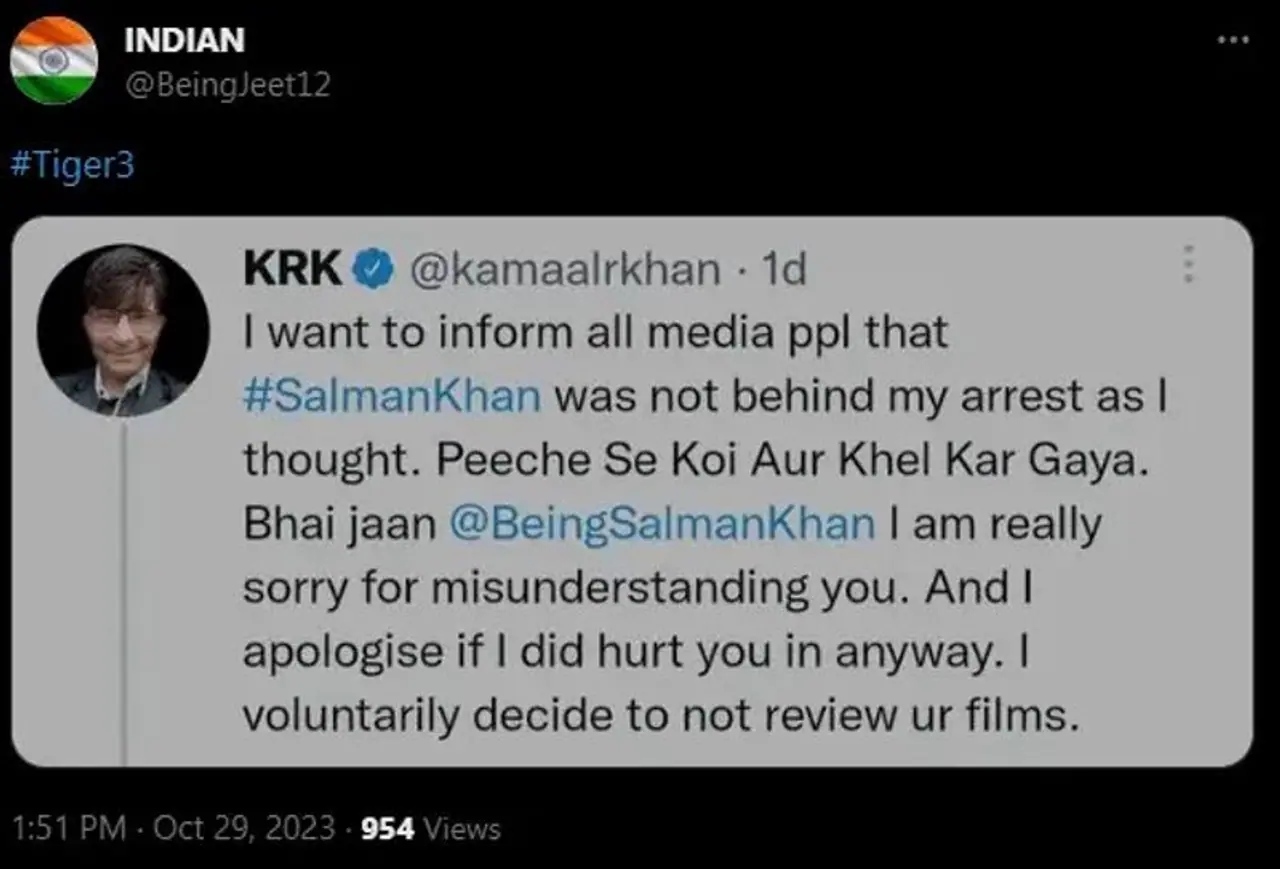Open the tweet's horizontal three-dot menu
This screenshot has height=869, width=1280.
coord(1234,41)
